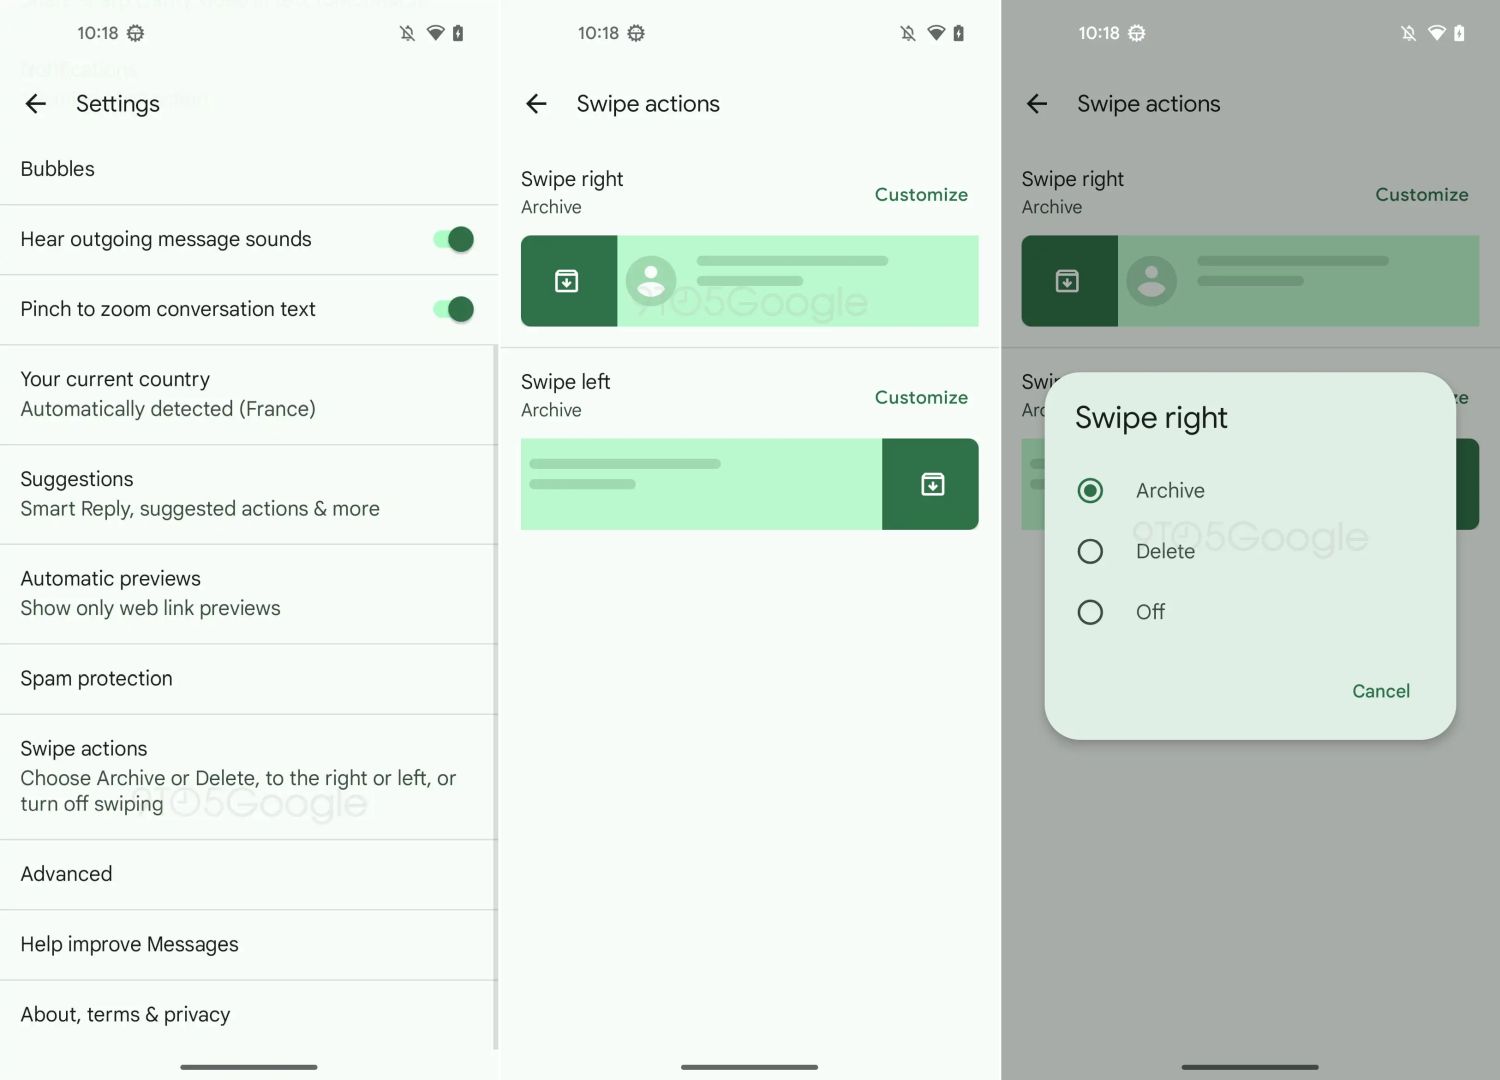Go back from middle Swipe actions screen
Screen dimensions: 1500x1080
click(x=537, y=104)
